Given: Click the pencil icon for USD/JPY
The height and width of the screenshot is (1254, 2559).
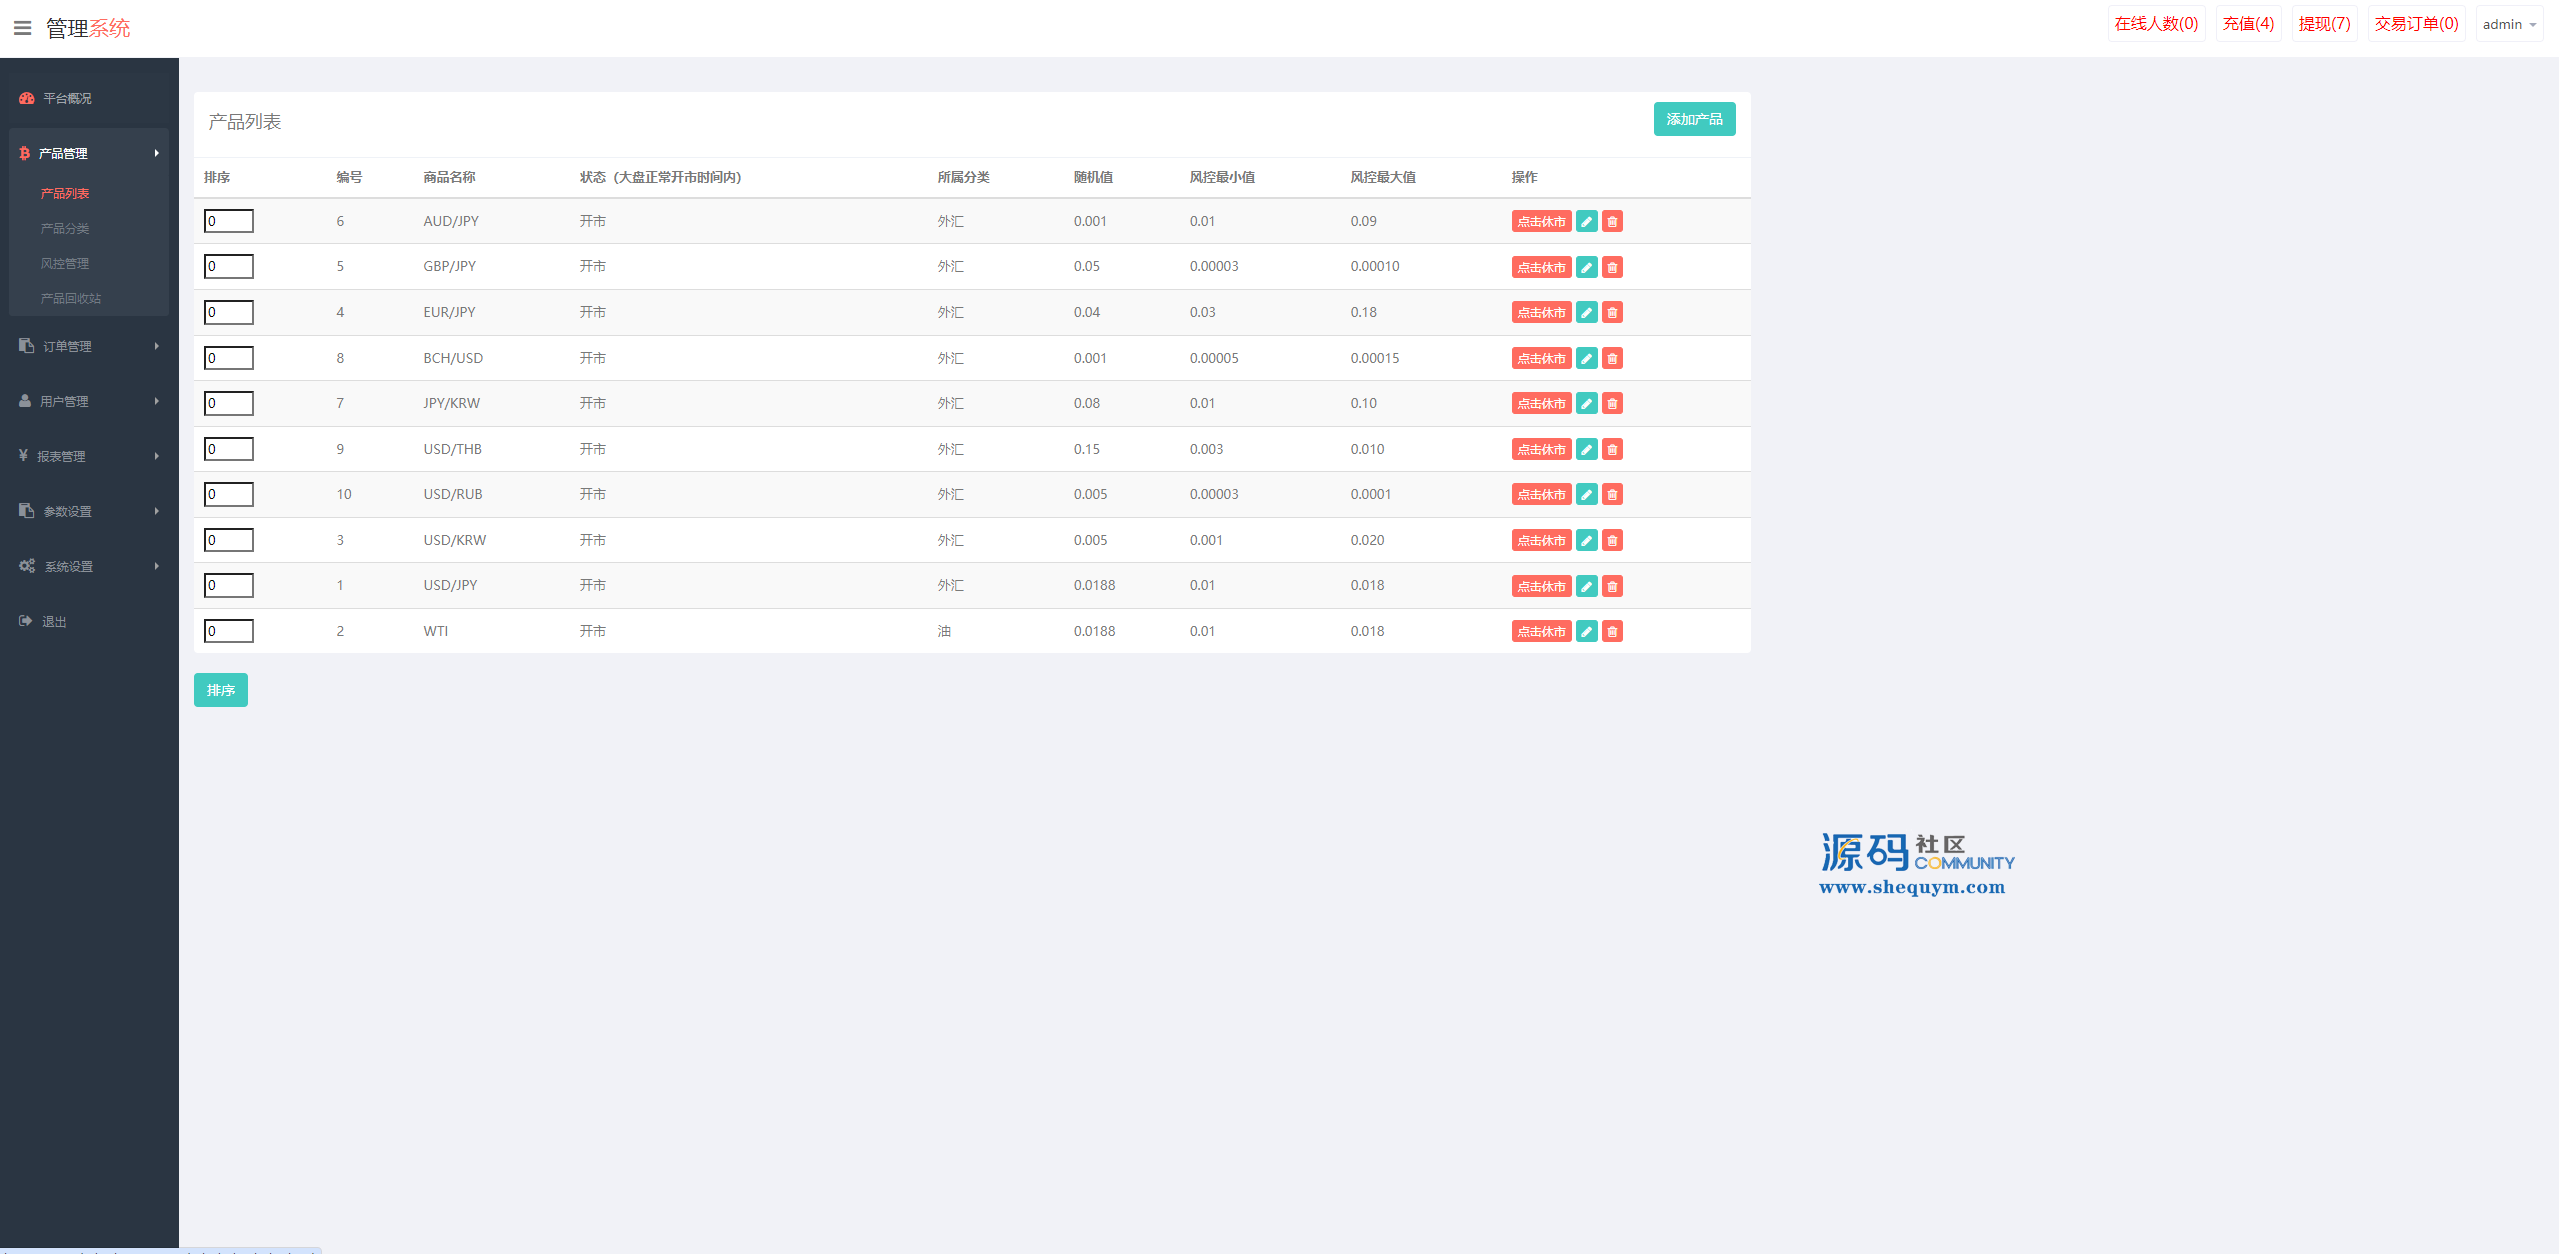Looking at the screenshot, I should pos(1586,586).
